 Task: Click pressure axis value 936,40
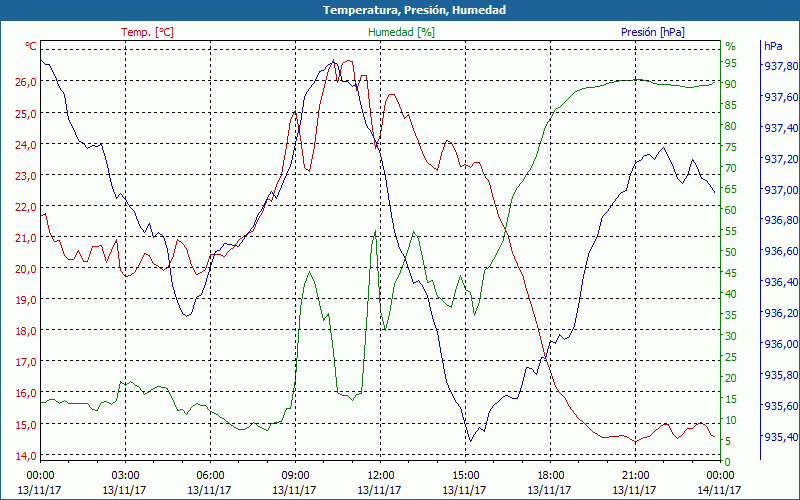[780, 282]
